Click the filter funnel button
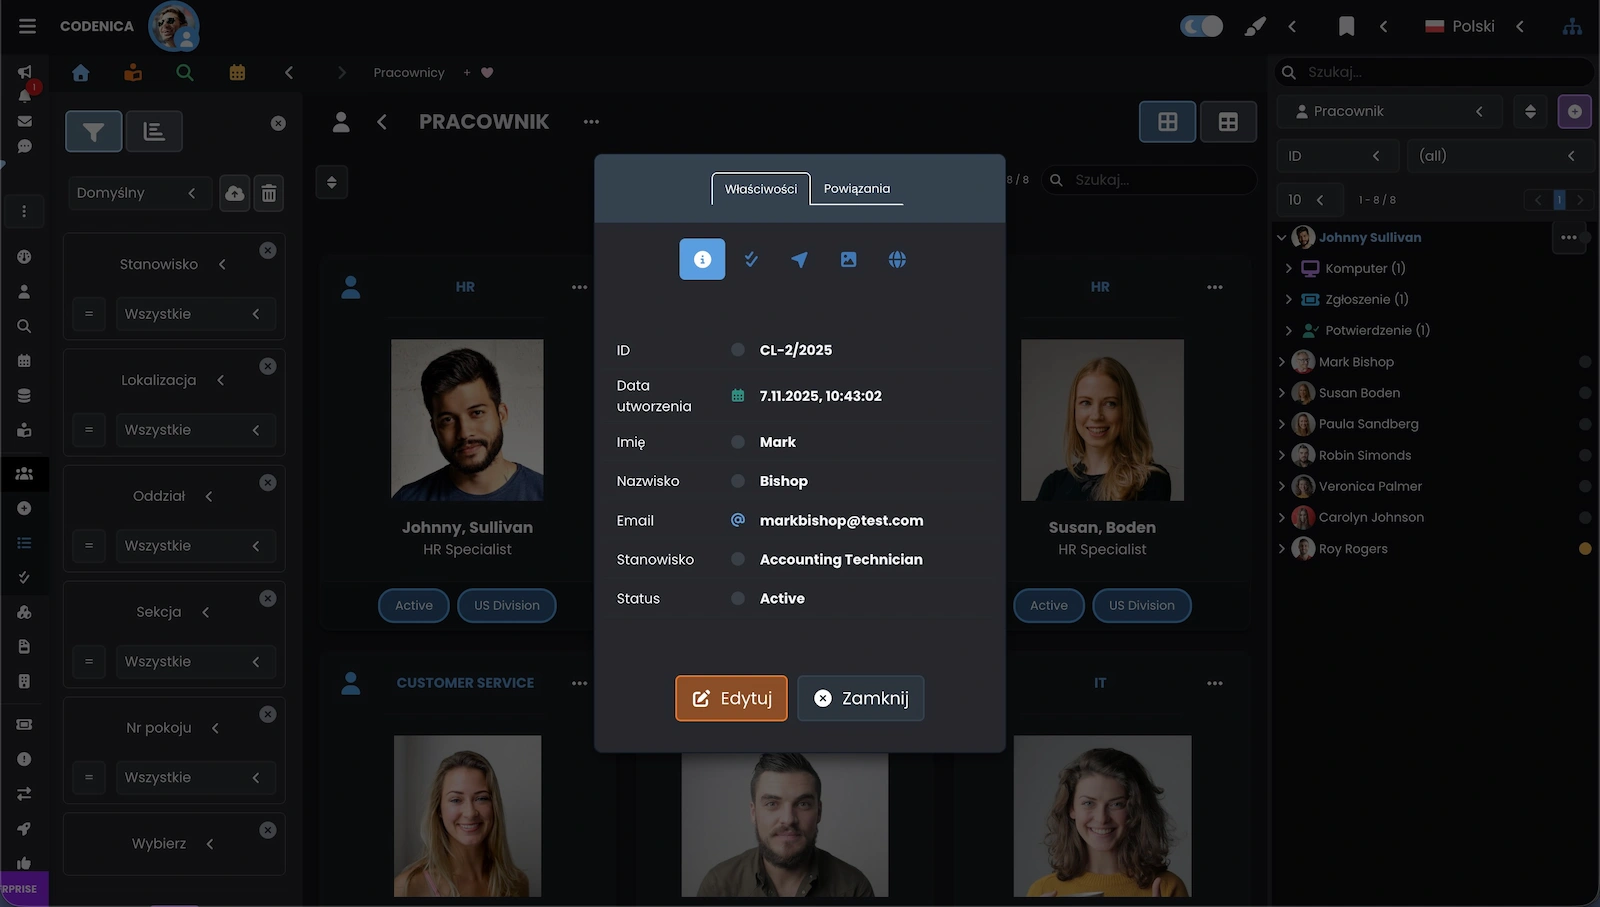 click(x=94, y=131)
